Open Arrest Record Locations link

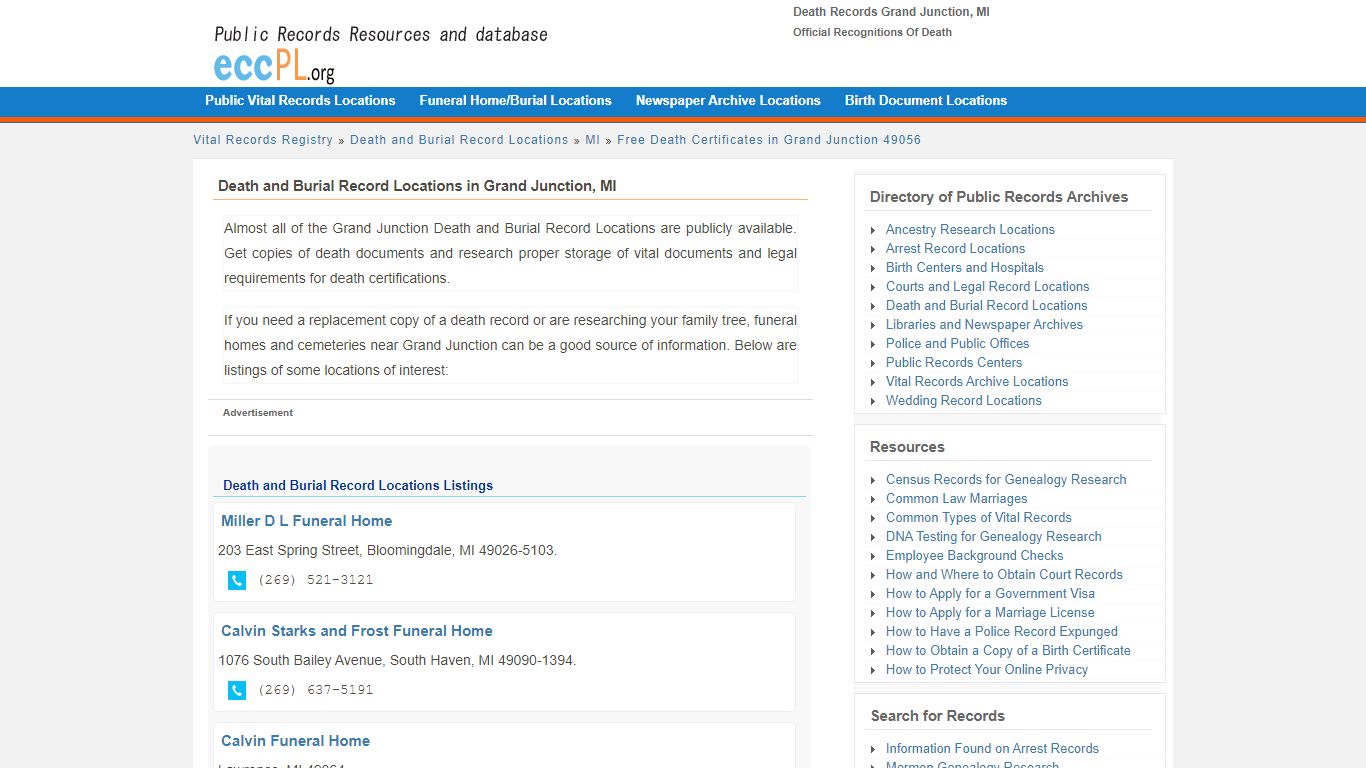[x=955, y=248]
